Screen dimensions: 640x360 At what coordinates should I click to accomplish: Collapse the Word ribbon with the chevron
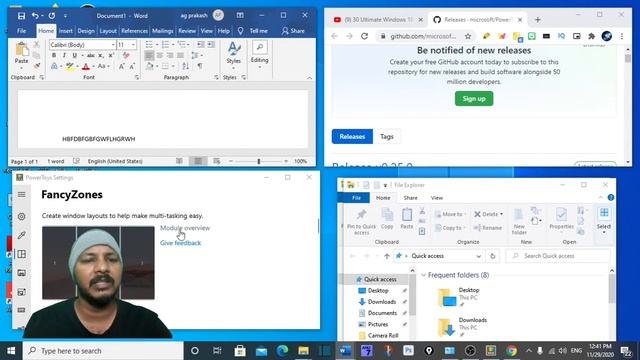(x=309, y=78)
